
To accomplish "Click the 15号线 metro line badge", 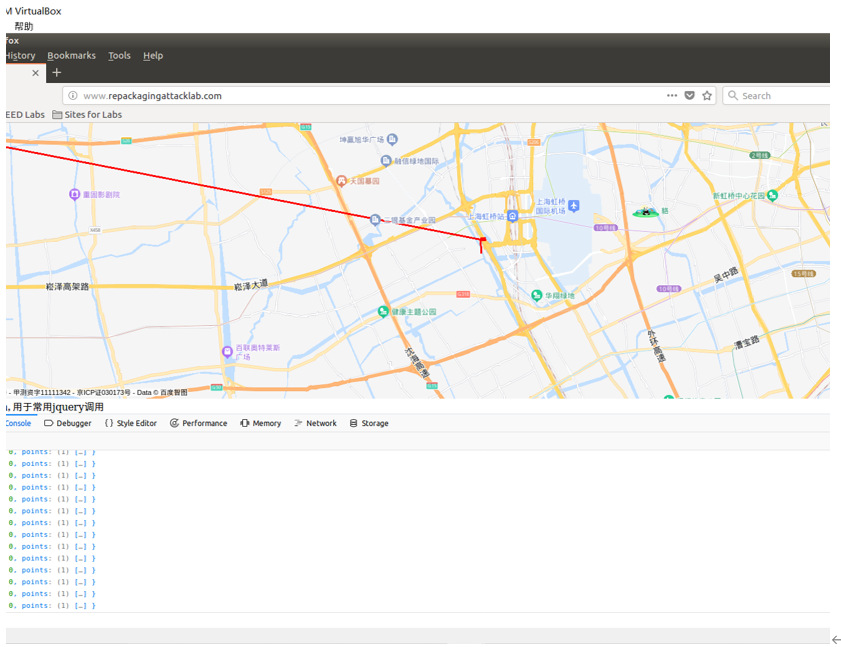I will [x=803, y=274].
